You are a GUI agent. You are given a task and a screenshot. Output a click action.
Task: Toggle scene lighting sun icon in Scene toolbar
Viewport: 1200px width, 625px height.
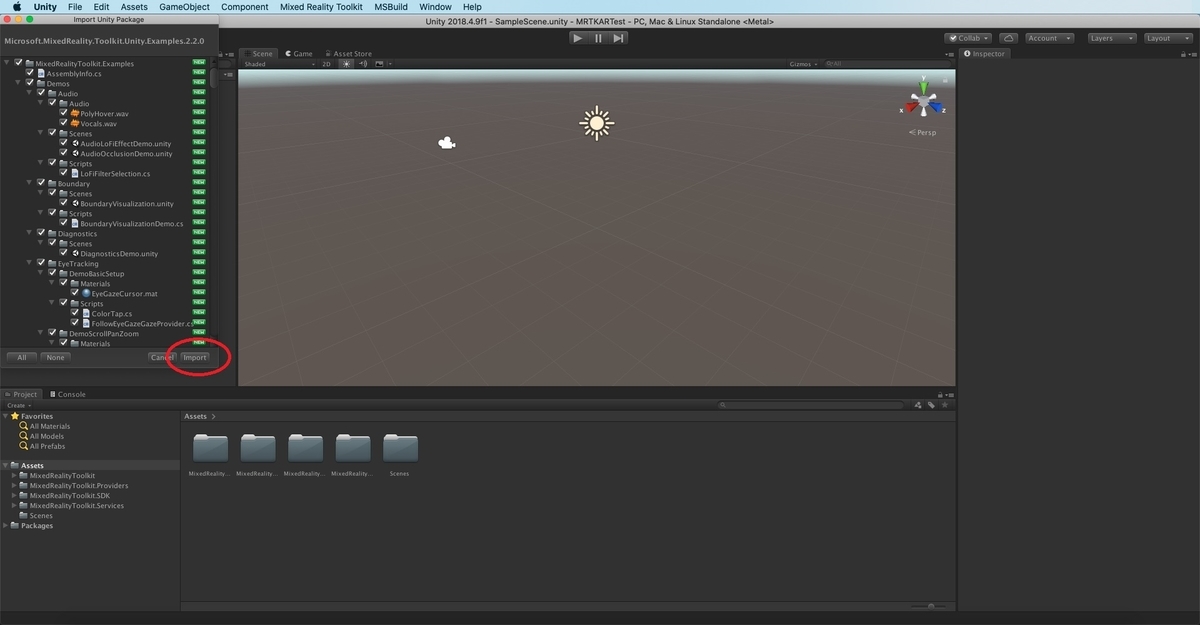(x=347, y=64)
